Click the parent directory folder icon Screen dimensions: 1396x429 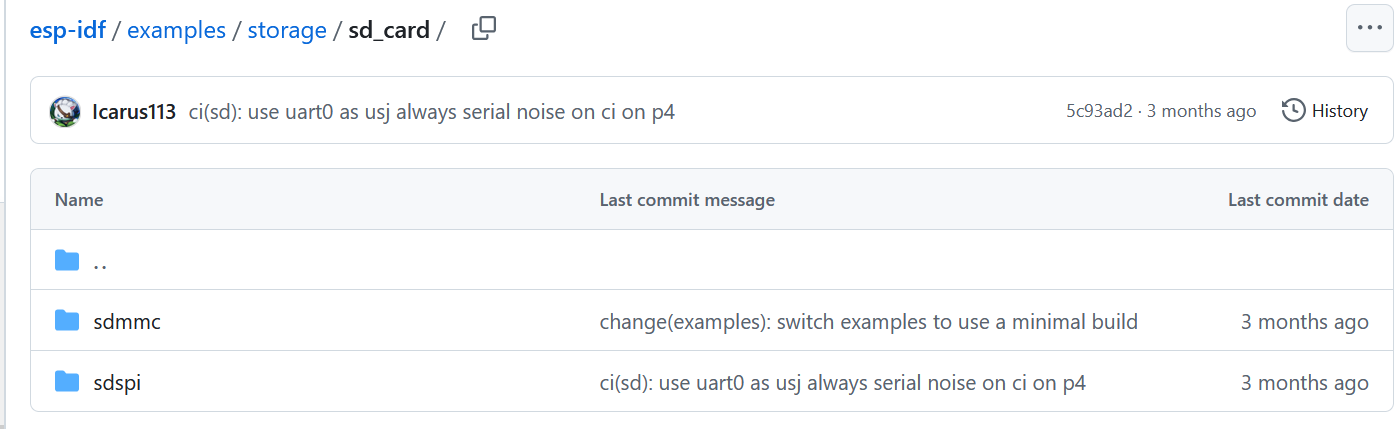(67, 261)
